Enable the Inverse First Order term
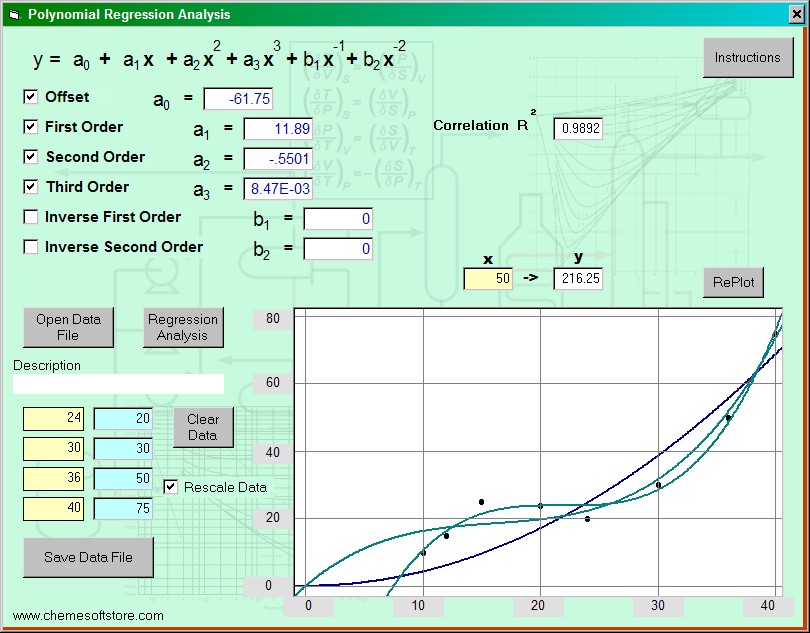This screenshot has height=633, width=810. tap(31, 217)
